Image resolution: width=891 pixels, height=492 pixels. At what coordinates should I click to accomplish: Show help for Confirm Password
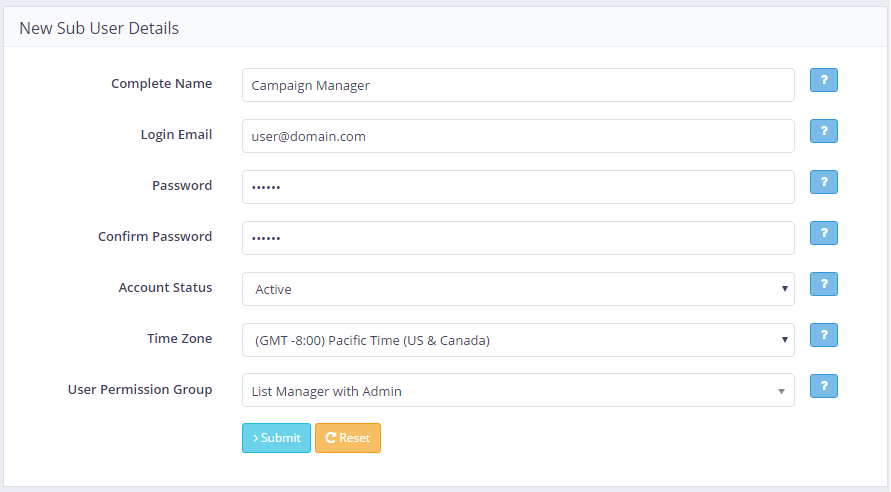(x=823, y=233)
